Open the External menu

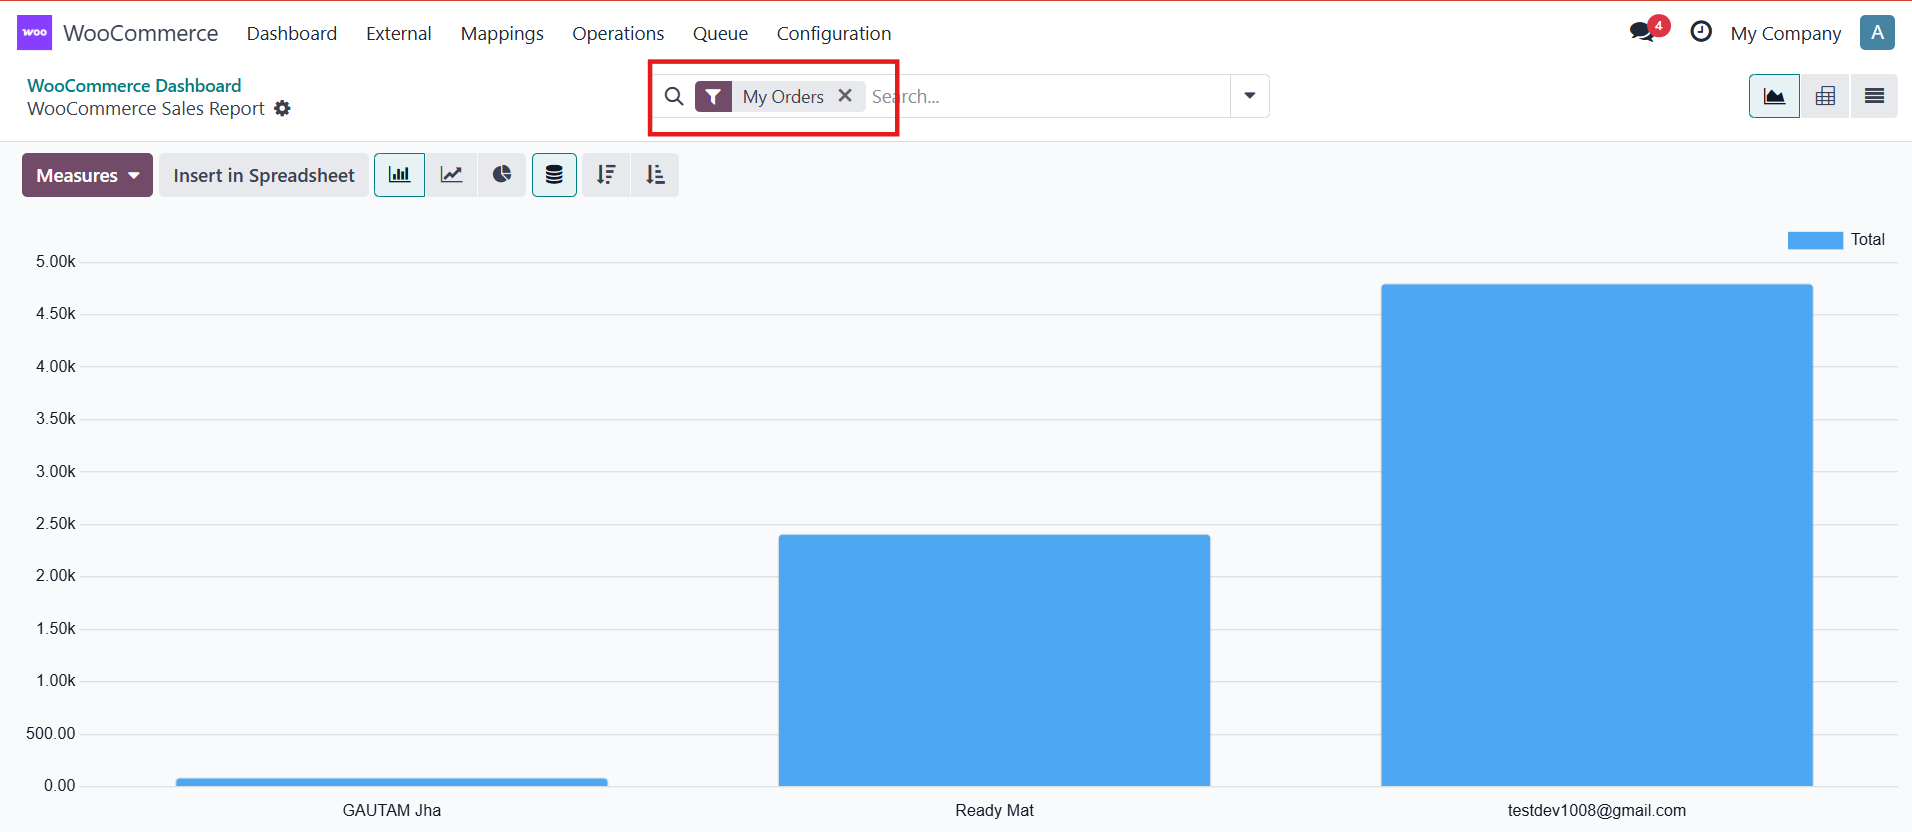click(x=399, y=33)
